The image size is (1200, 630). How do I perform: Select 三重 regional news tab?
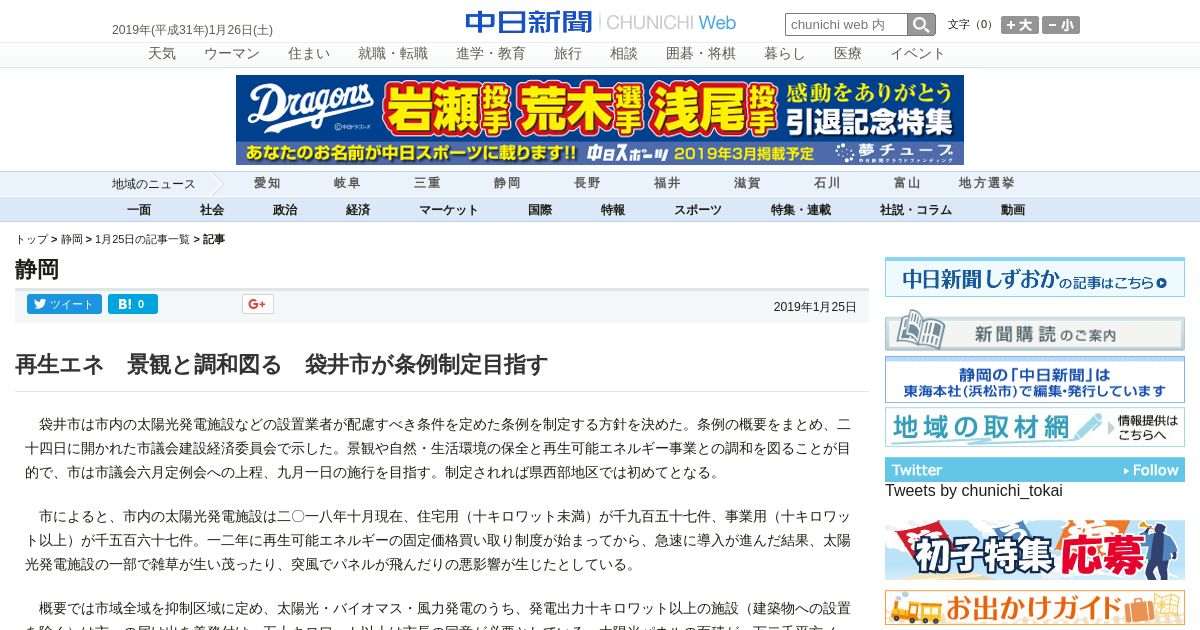click(427, 183)
